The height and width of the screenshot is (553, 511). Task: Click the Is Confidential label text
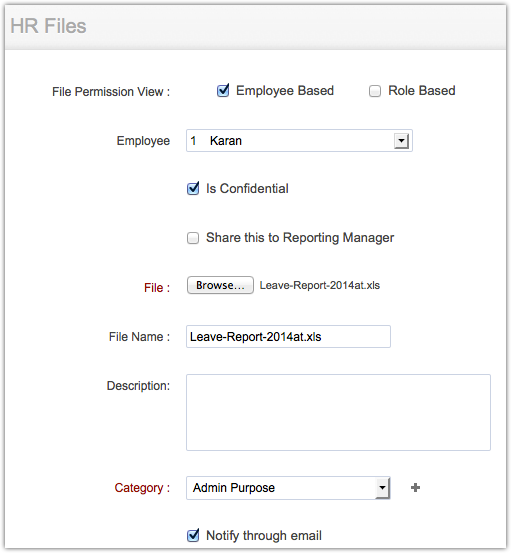tap(247, 189)
